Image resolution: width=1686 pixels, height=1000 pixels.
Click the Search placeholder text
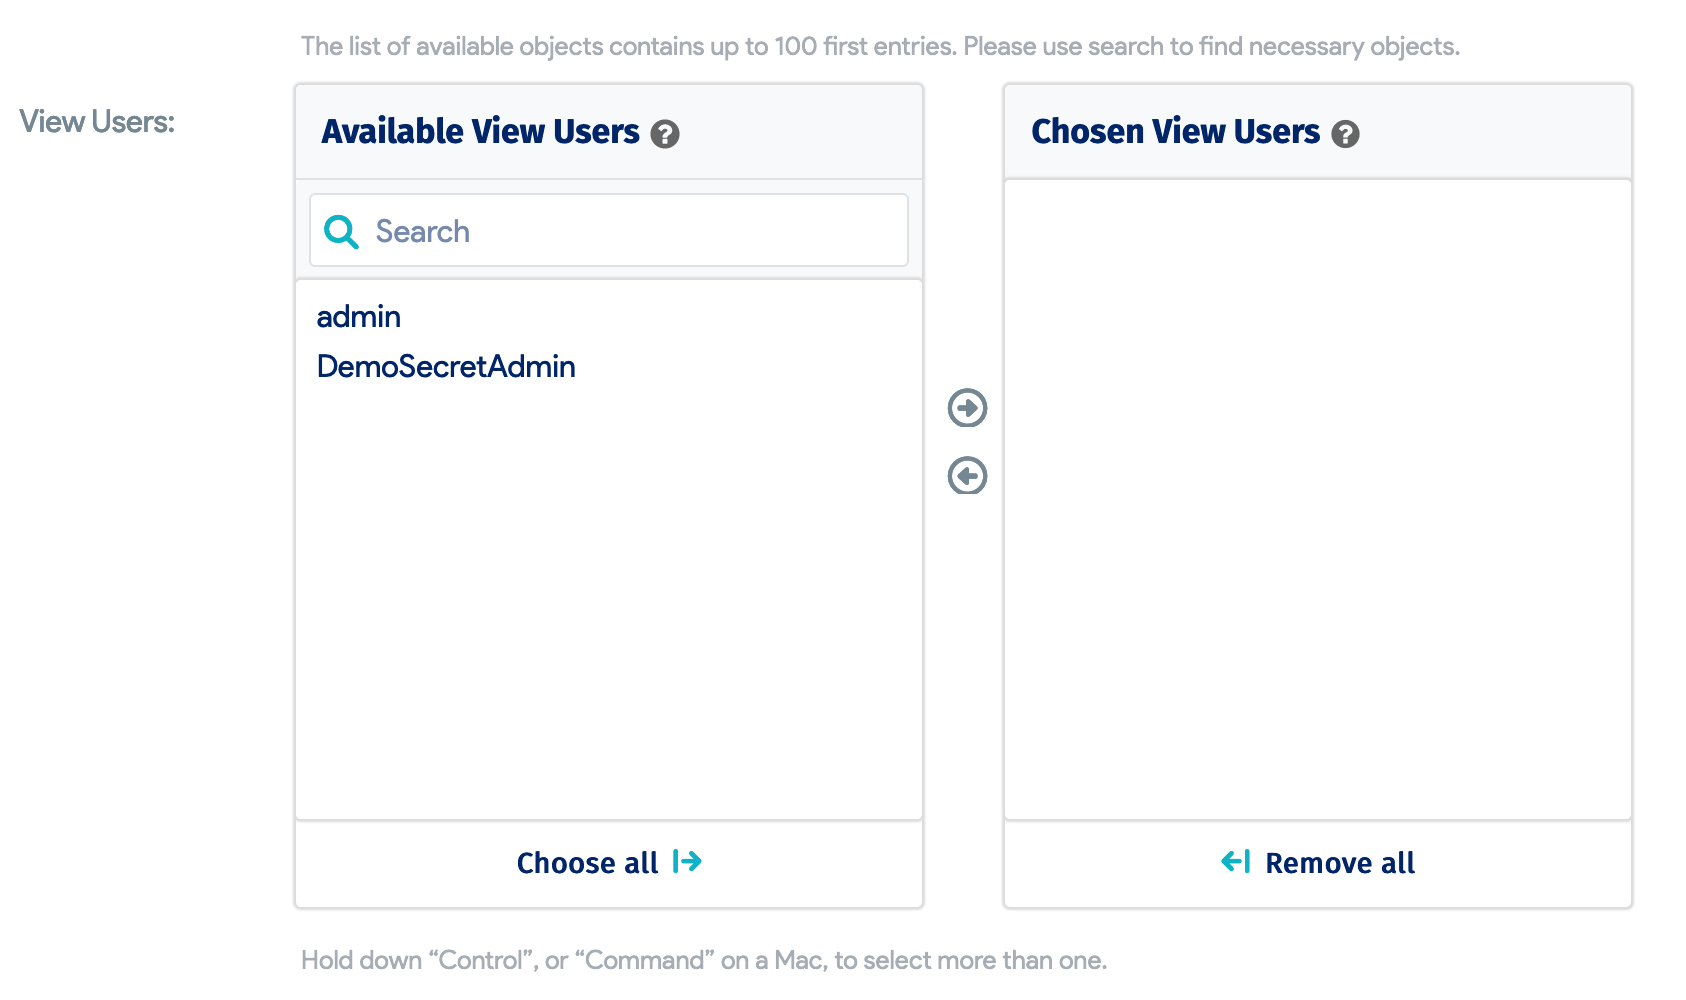pos(421,231)
